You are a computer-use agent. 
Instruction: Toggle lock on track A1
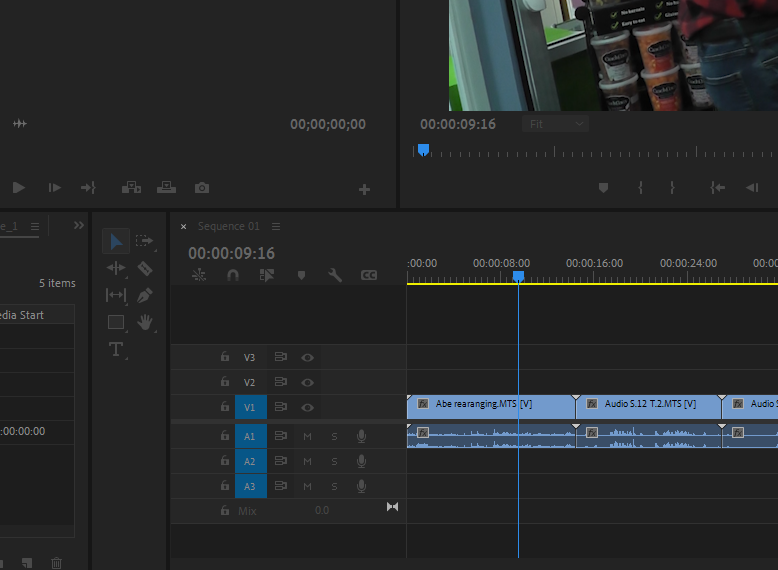(225, 435)
